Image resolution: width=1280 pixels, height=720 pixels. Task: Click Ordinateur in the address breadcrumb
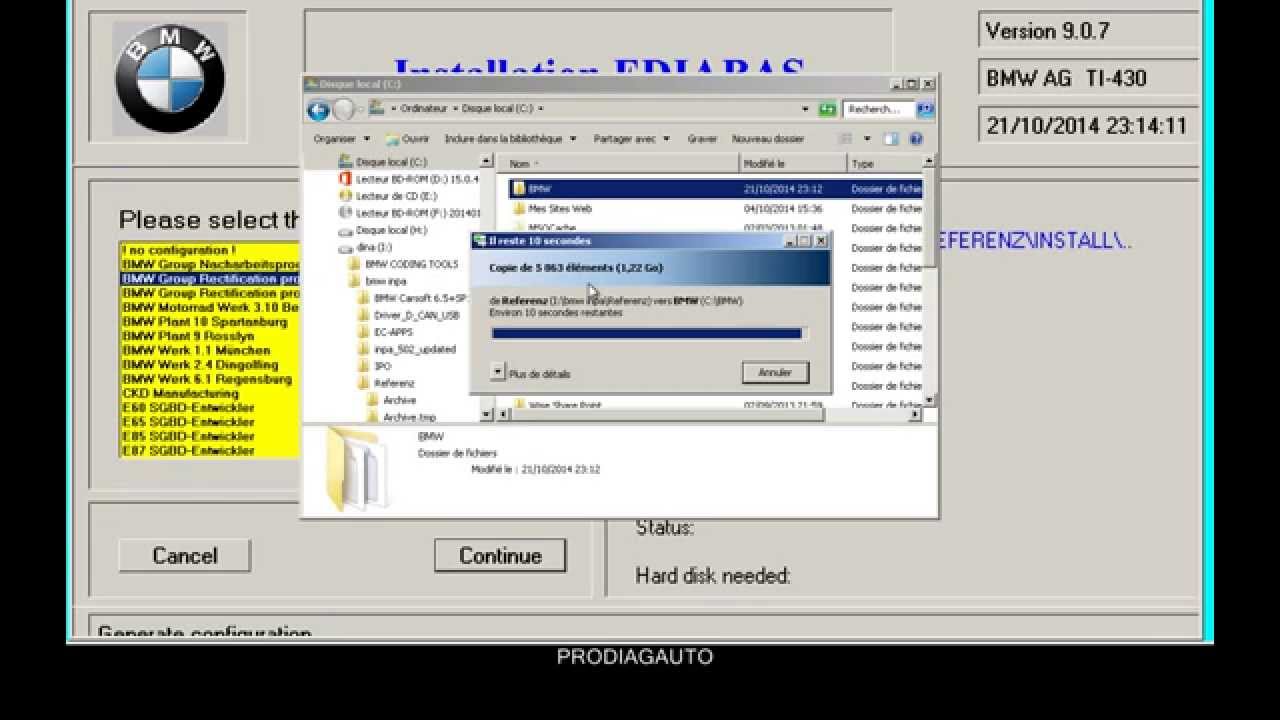tap(424, 109)
